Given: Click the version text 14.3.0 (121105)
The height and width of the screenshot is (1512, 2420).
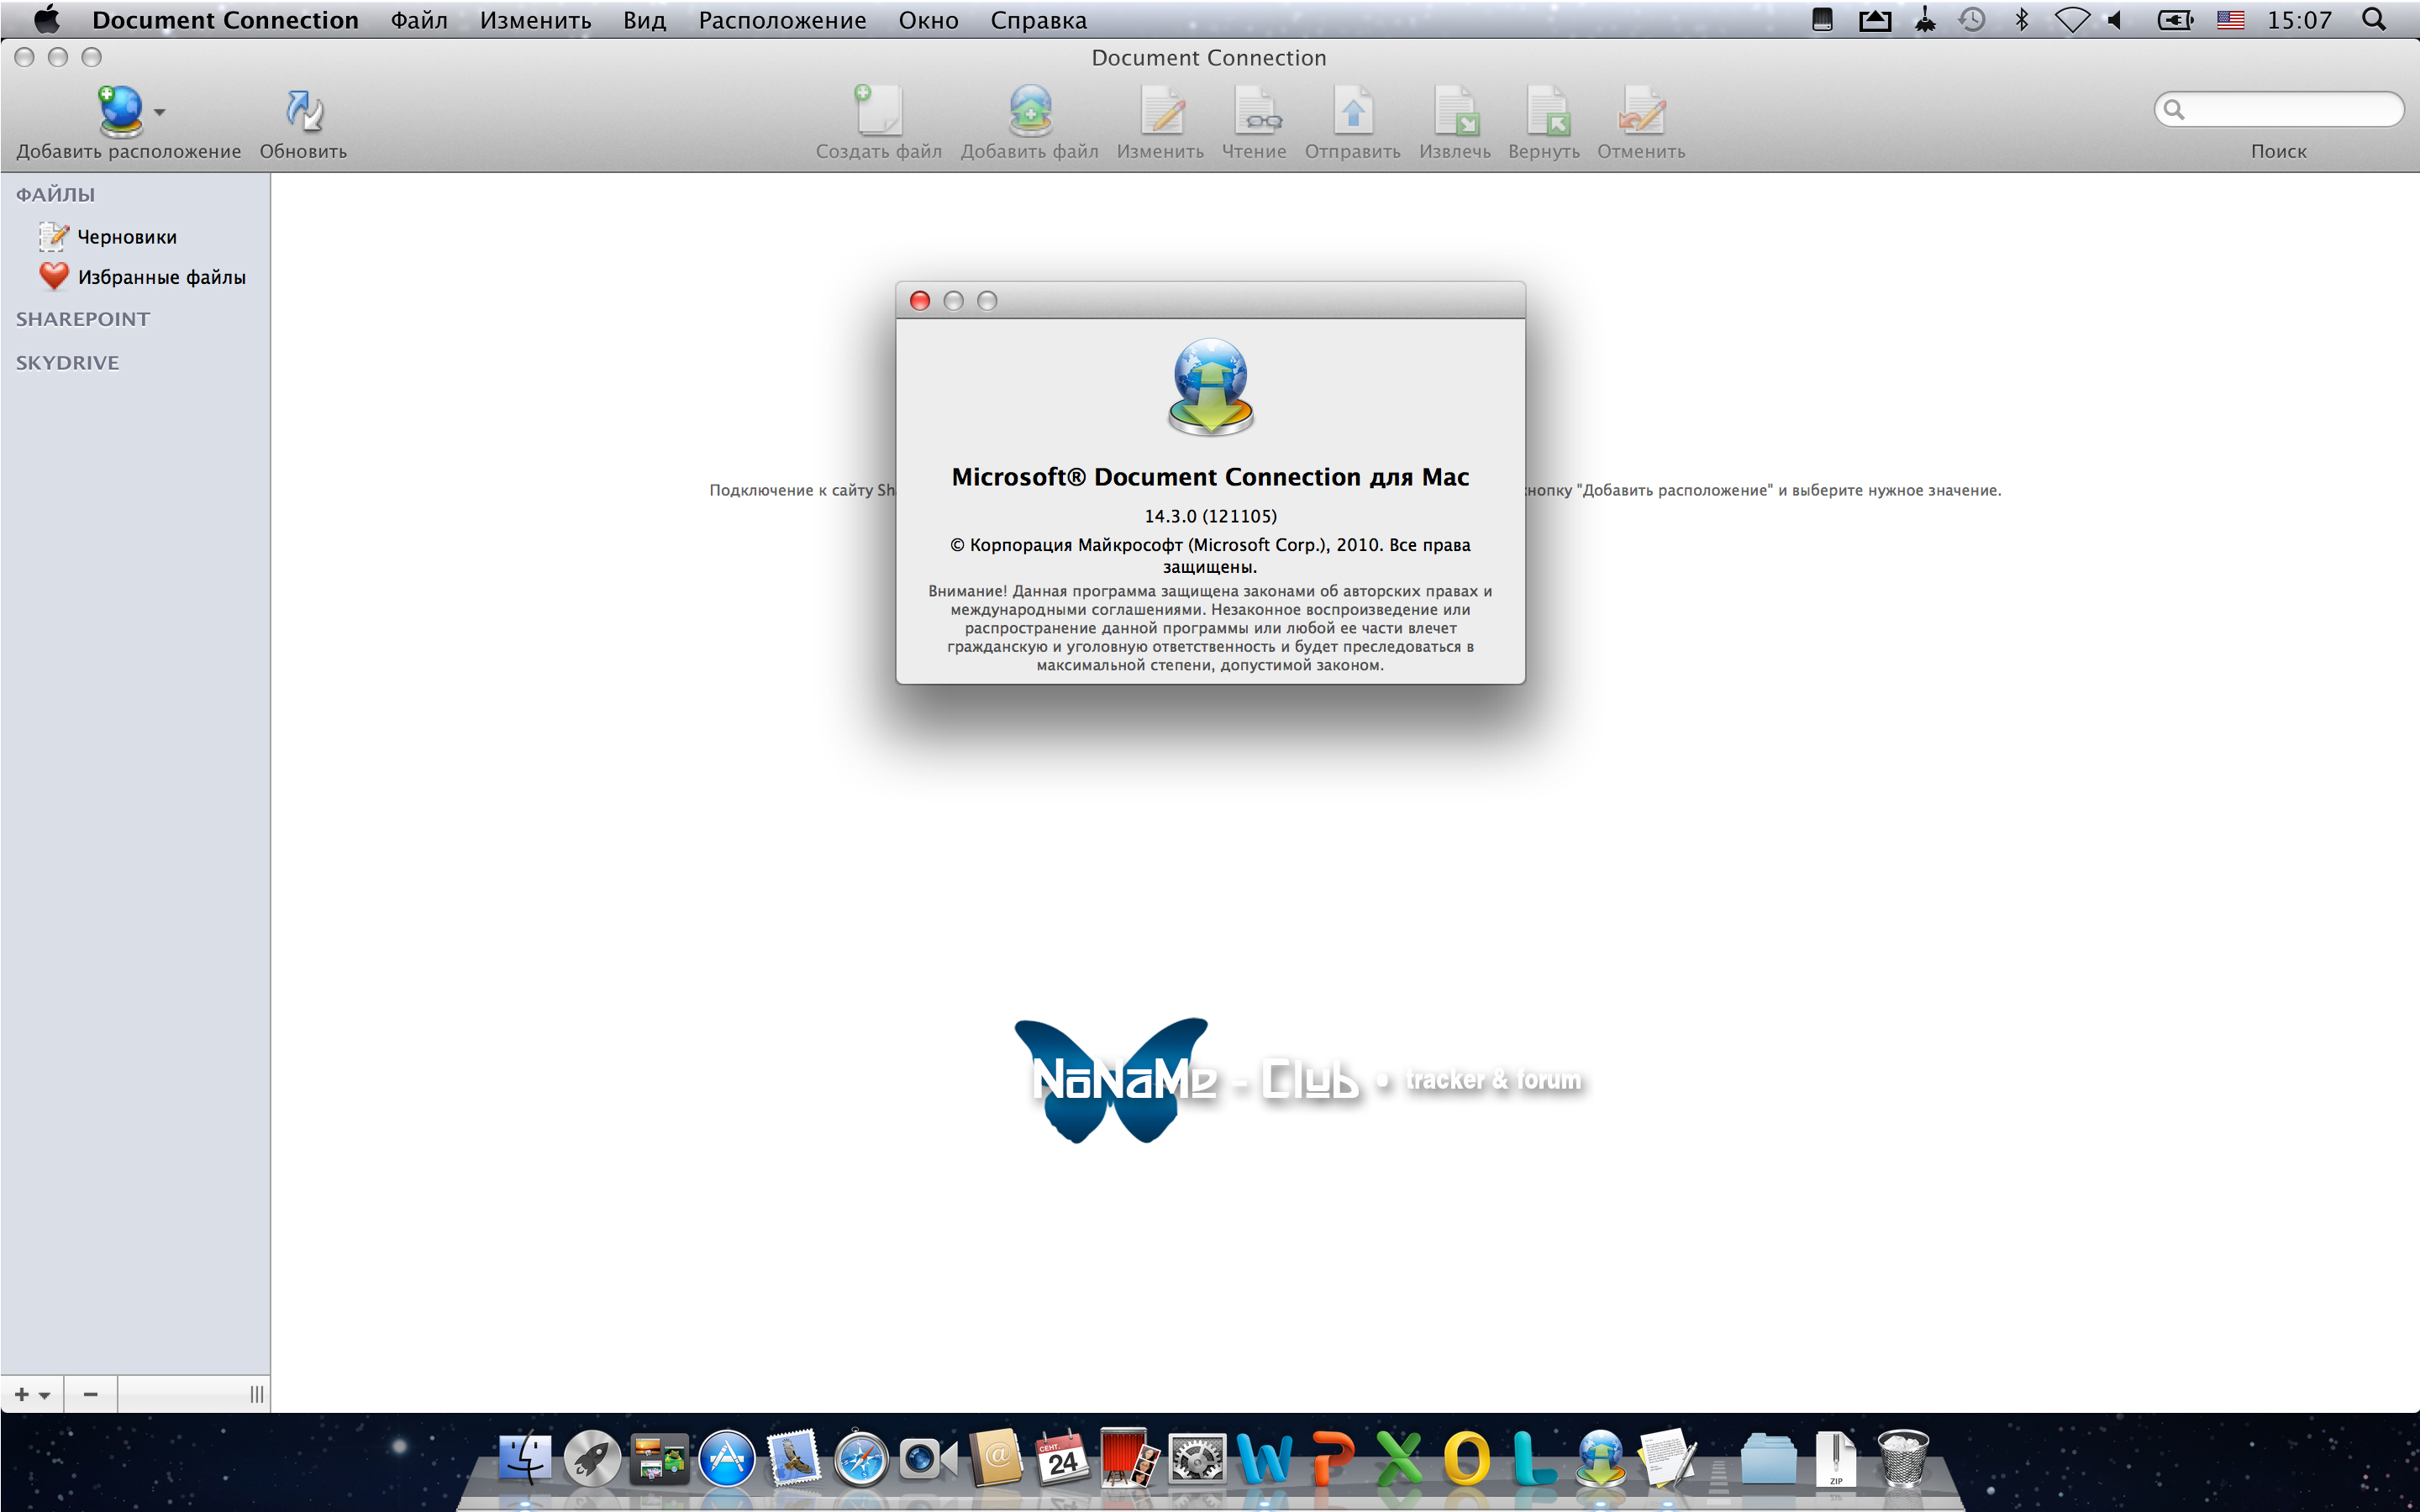Looking at the screenshot, I should tap(1211, 516).
